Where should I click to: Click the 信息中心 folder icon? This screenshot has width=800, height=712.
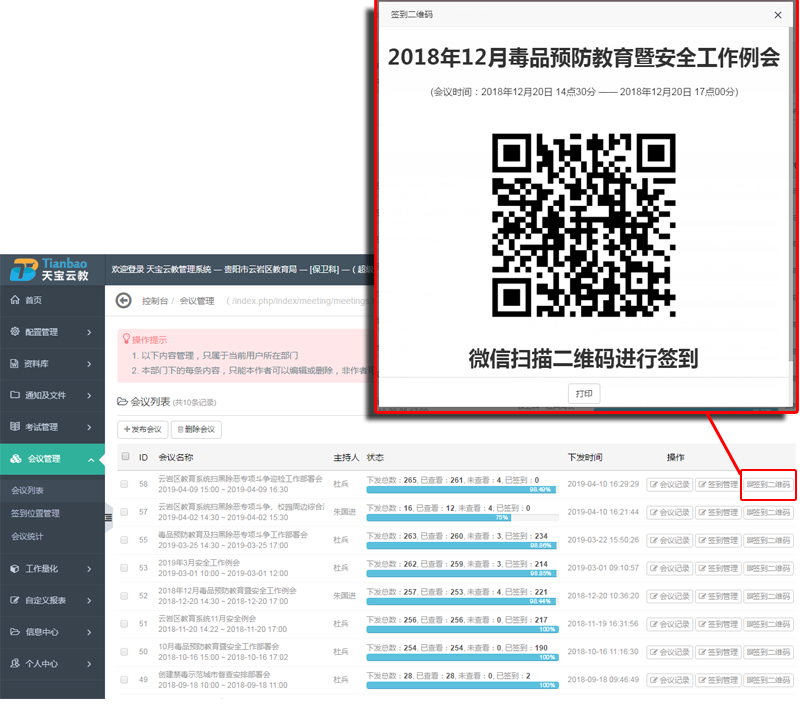(15, 631)
